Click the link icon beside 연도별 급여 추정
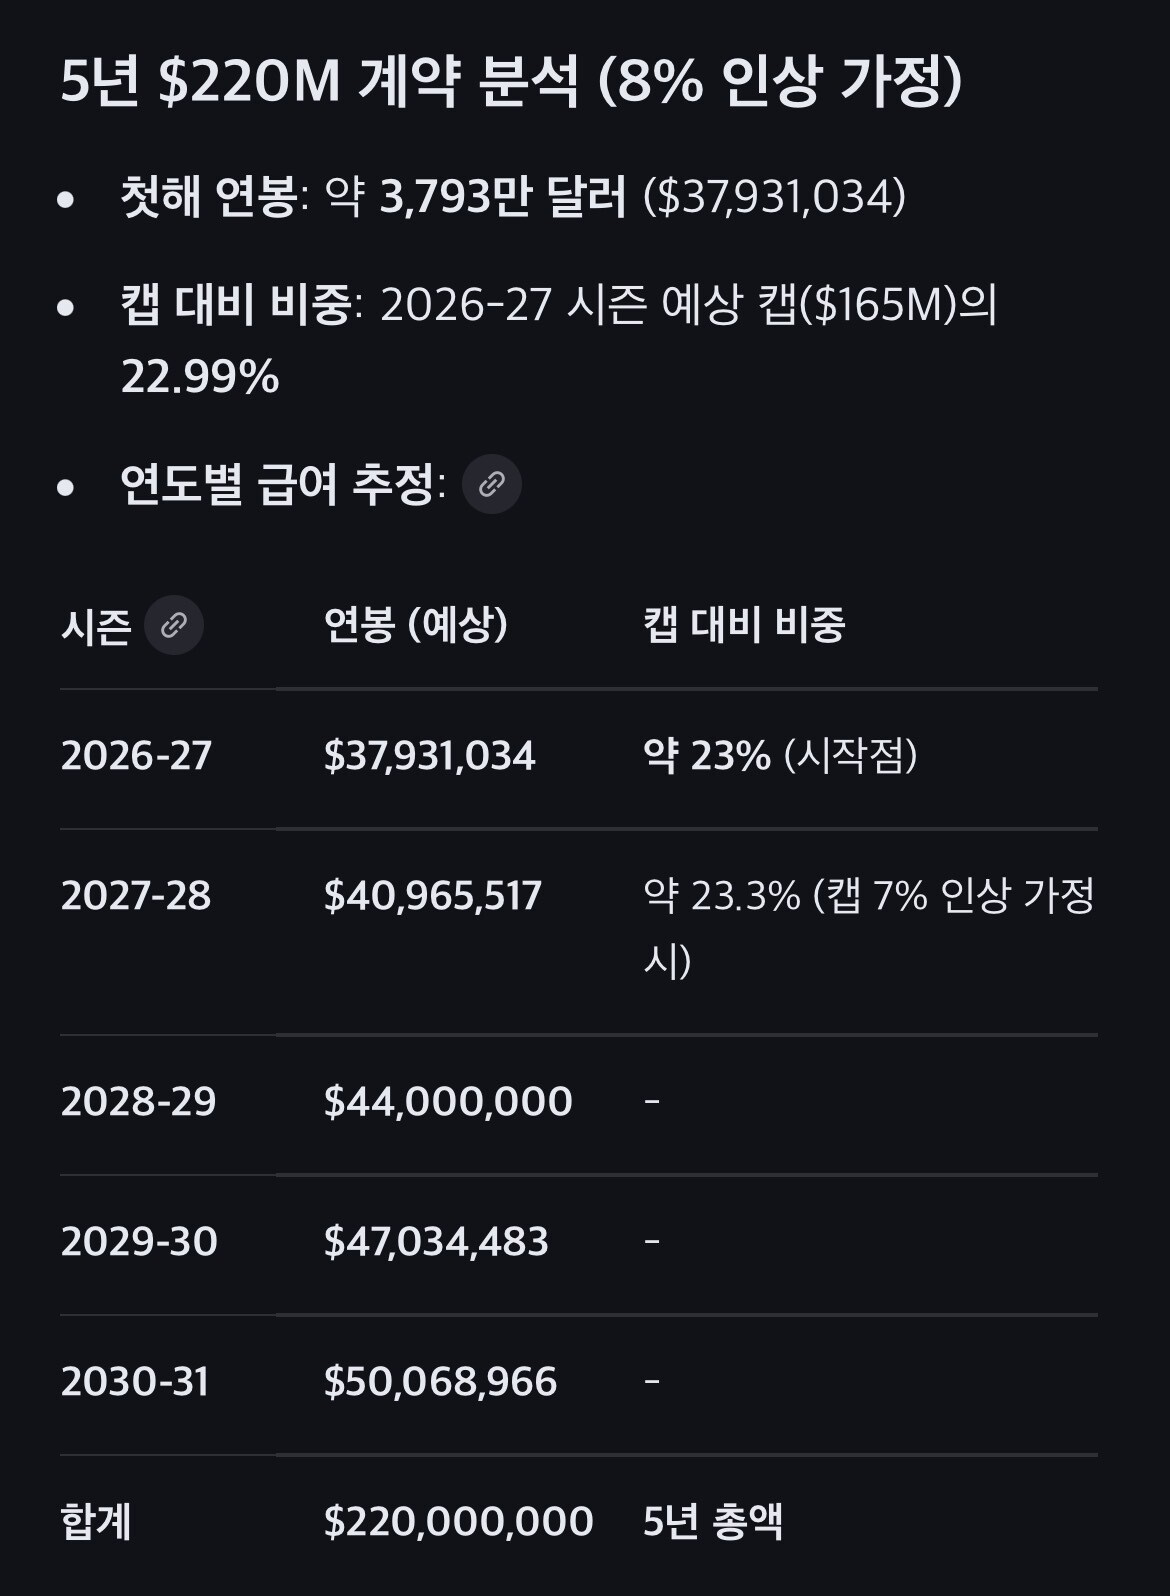Screen dimensions: 1170x1596 point(491,484)
